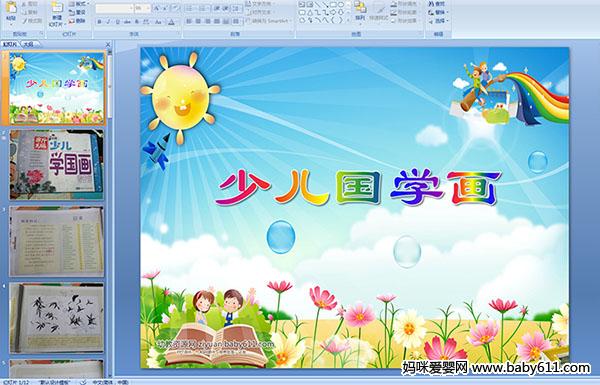
Task: Click the Convert to SmartArt button
Action: coord(268,21)
